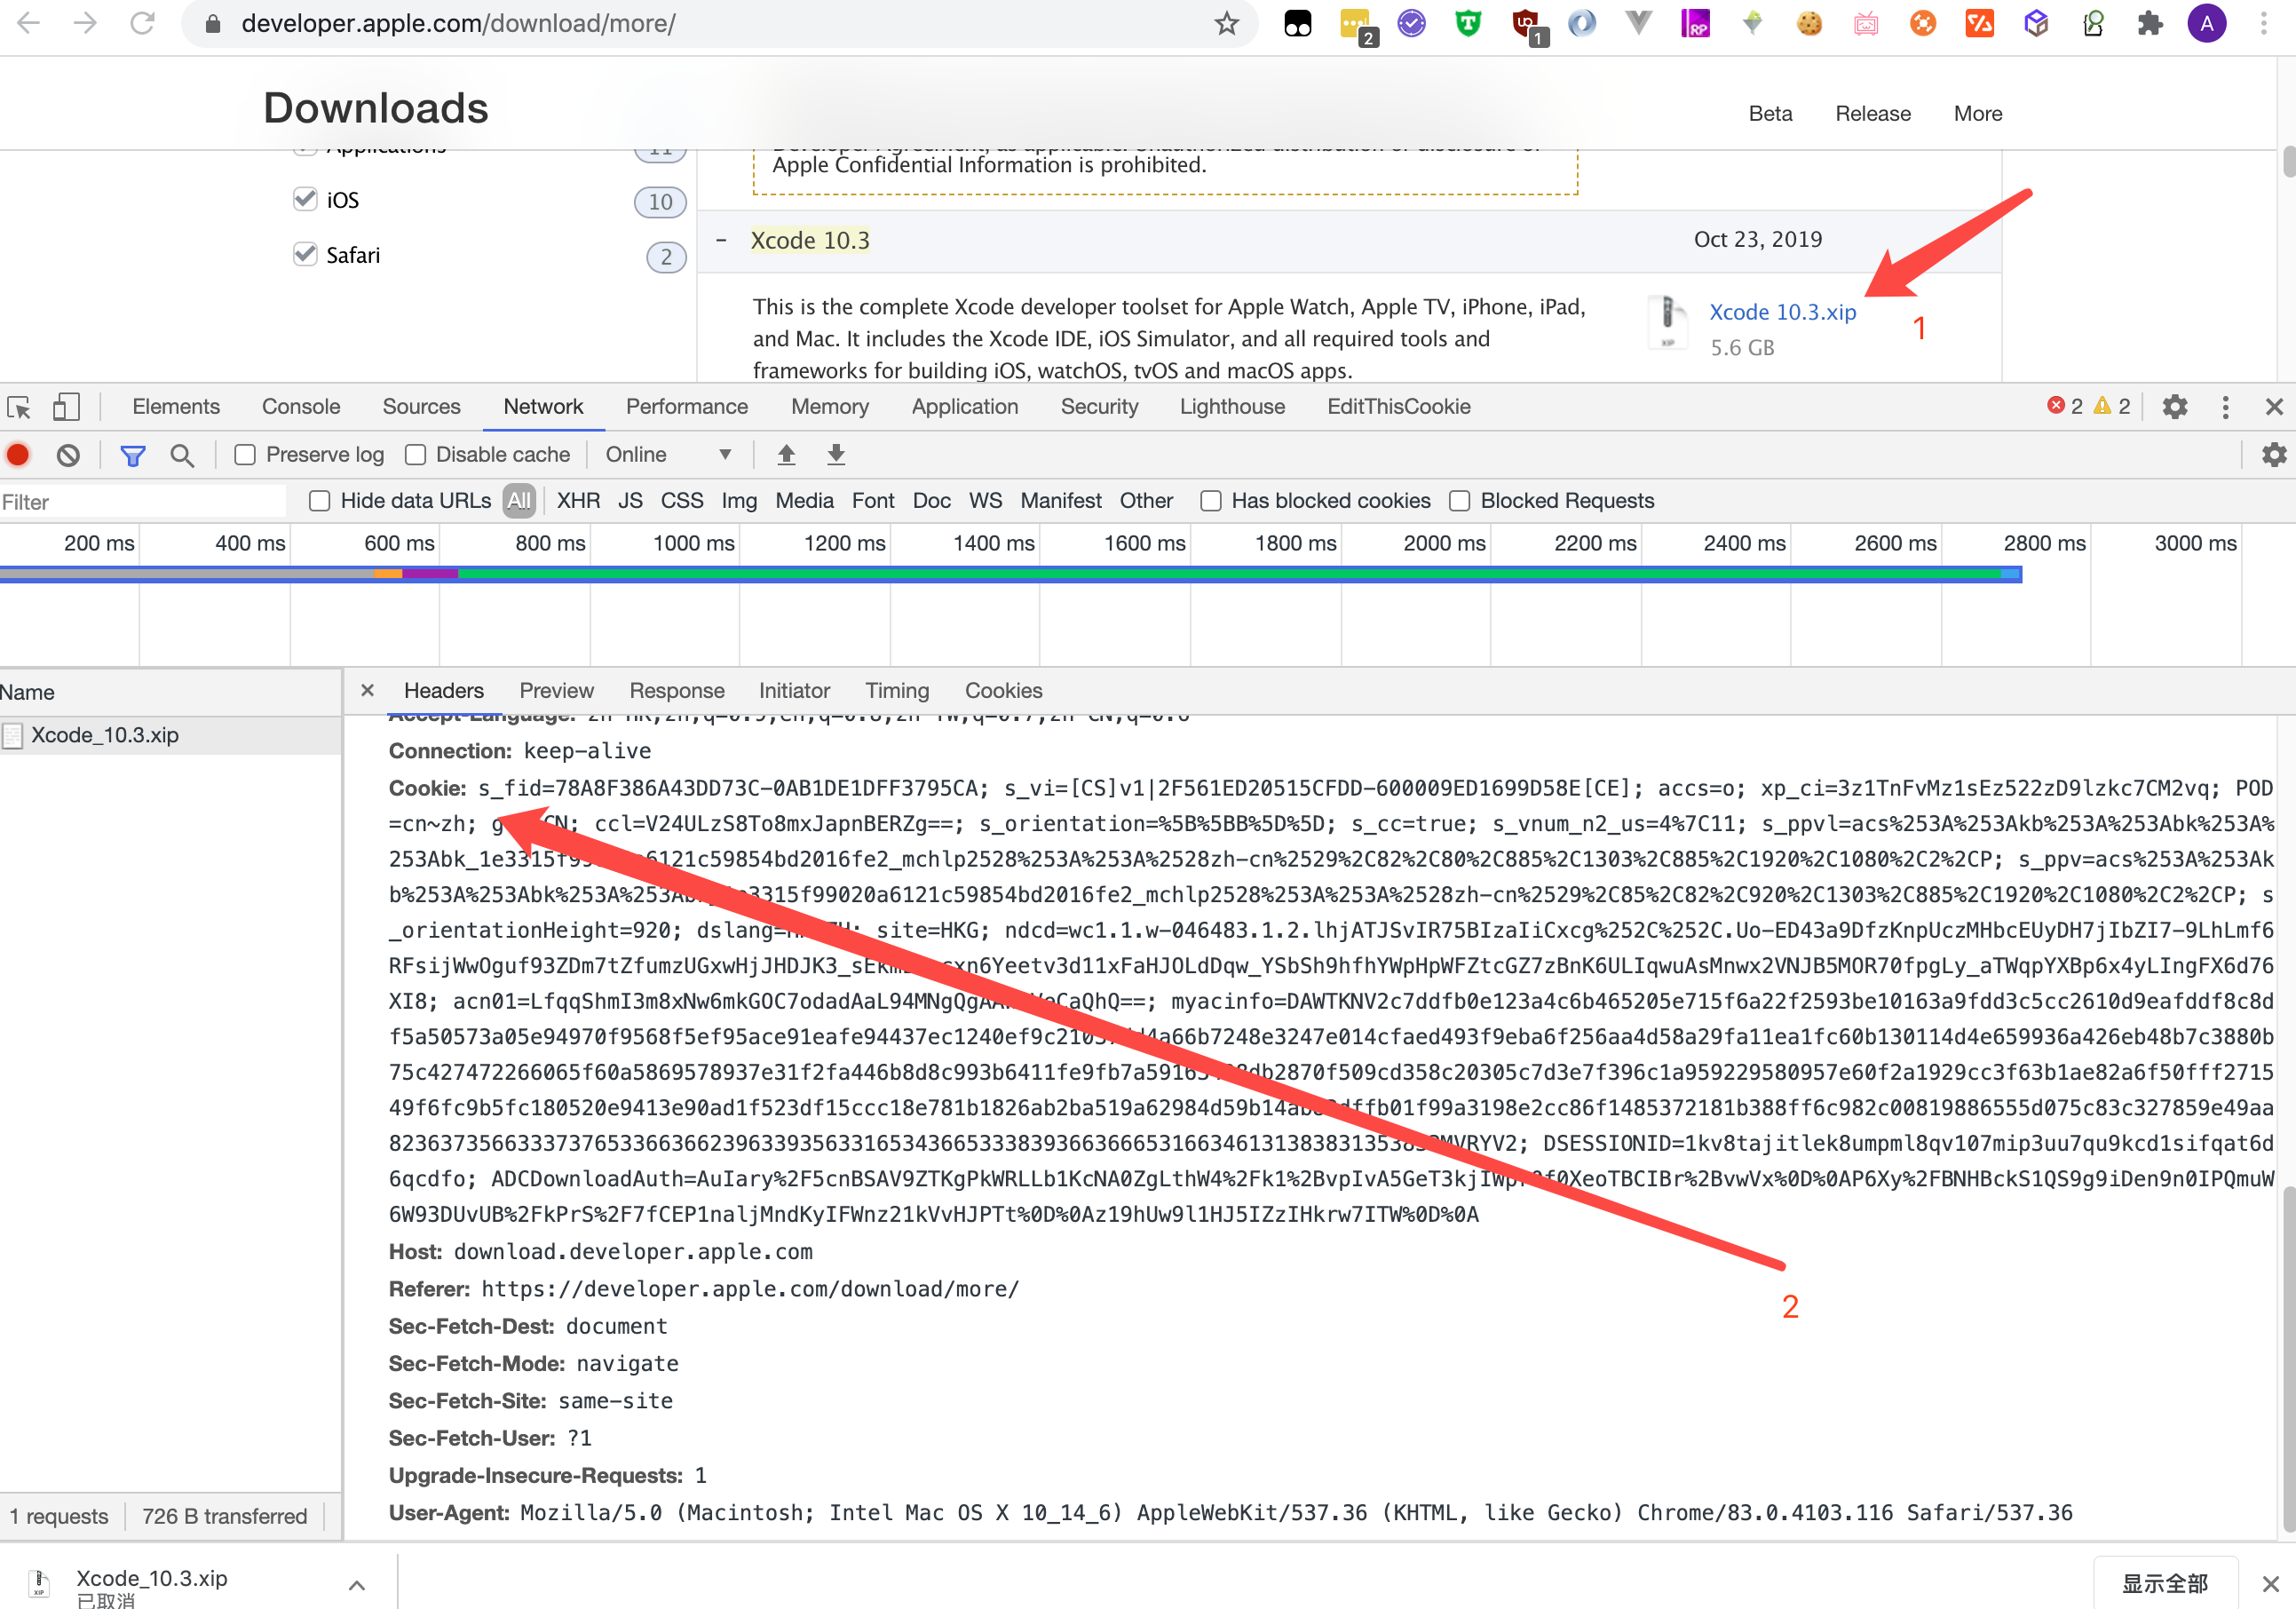
Task: Open the Timing tab of the request
Action: [x=896, y=691]
